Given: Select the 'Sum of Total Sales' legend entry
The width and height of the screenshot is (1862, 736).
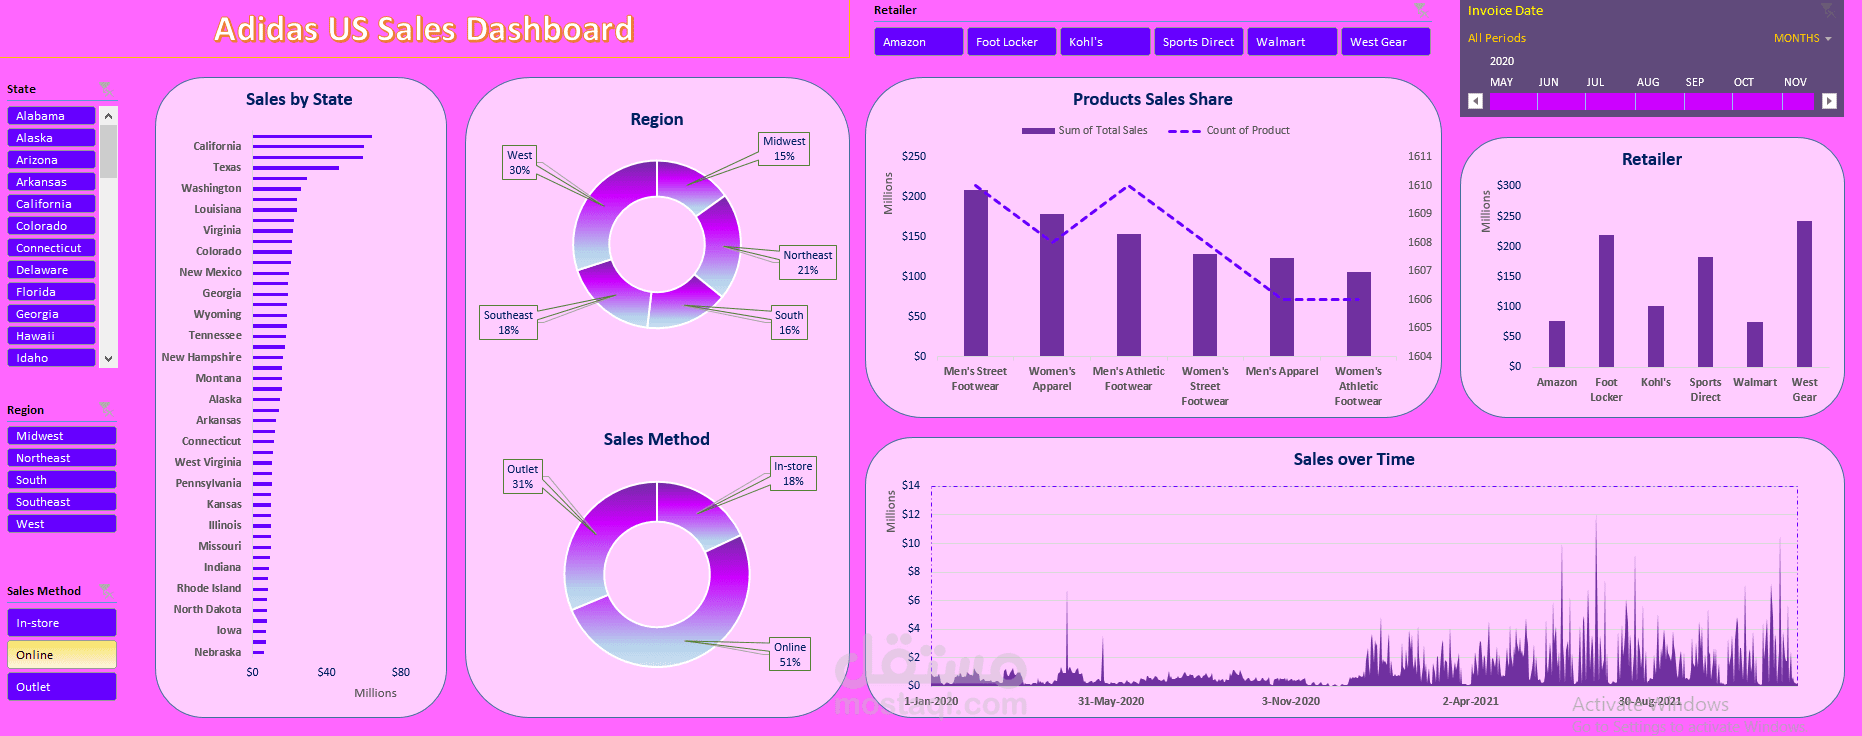Looking at the screenshot, I should [1085, 130].
